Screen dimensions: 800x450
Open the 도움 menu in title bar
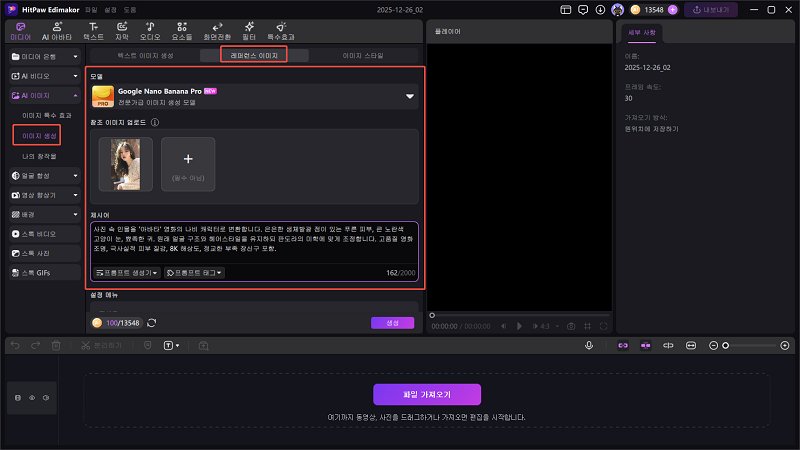(130, 10)
